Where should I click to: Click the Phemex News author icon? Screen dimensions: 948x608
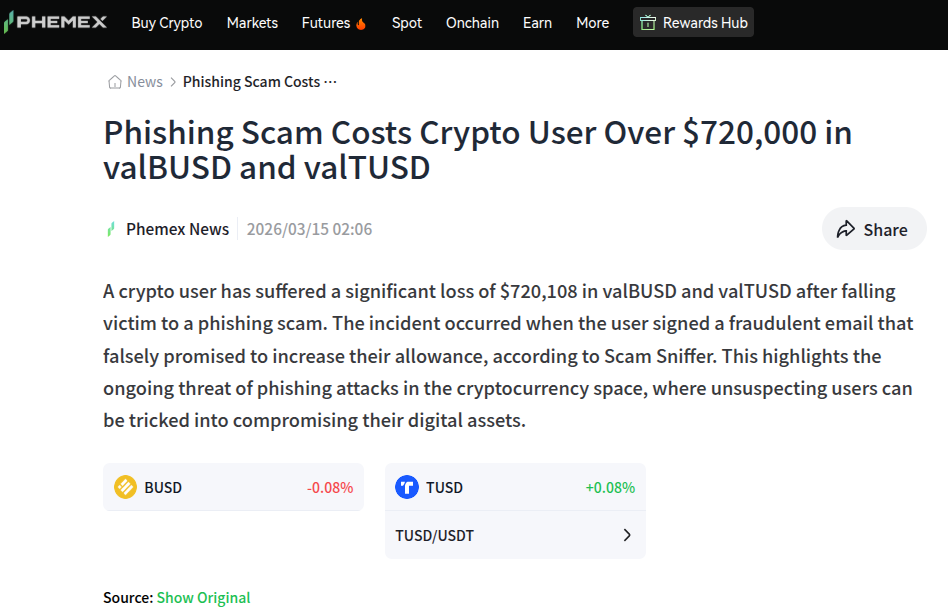(111, 229)
